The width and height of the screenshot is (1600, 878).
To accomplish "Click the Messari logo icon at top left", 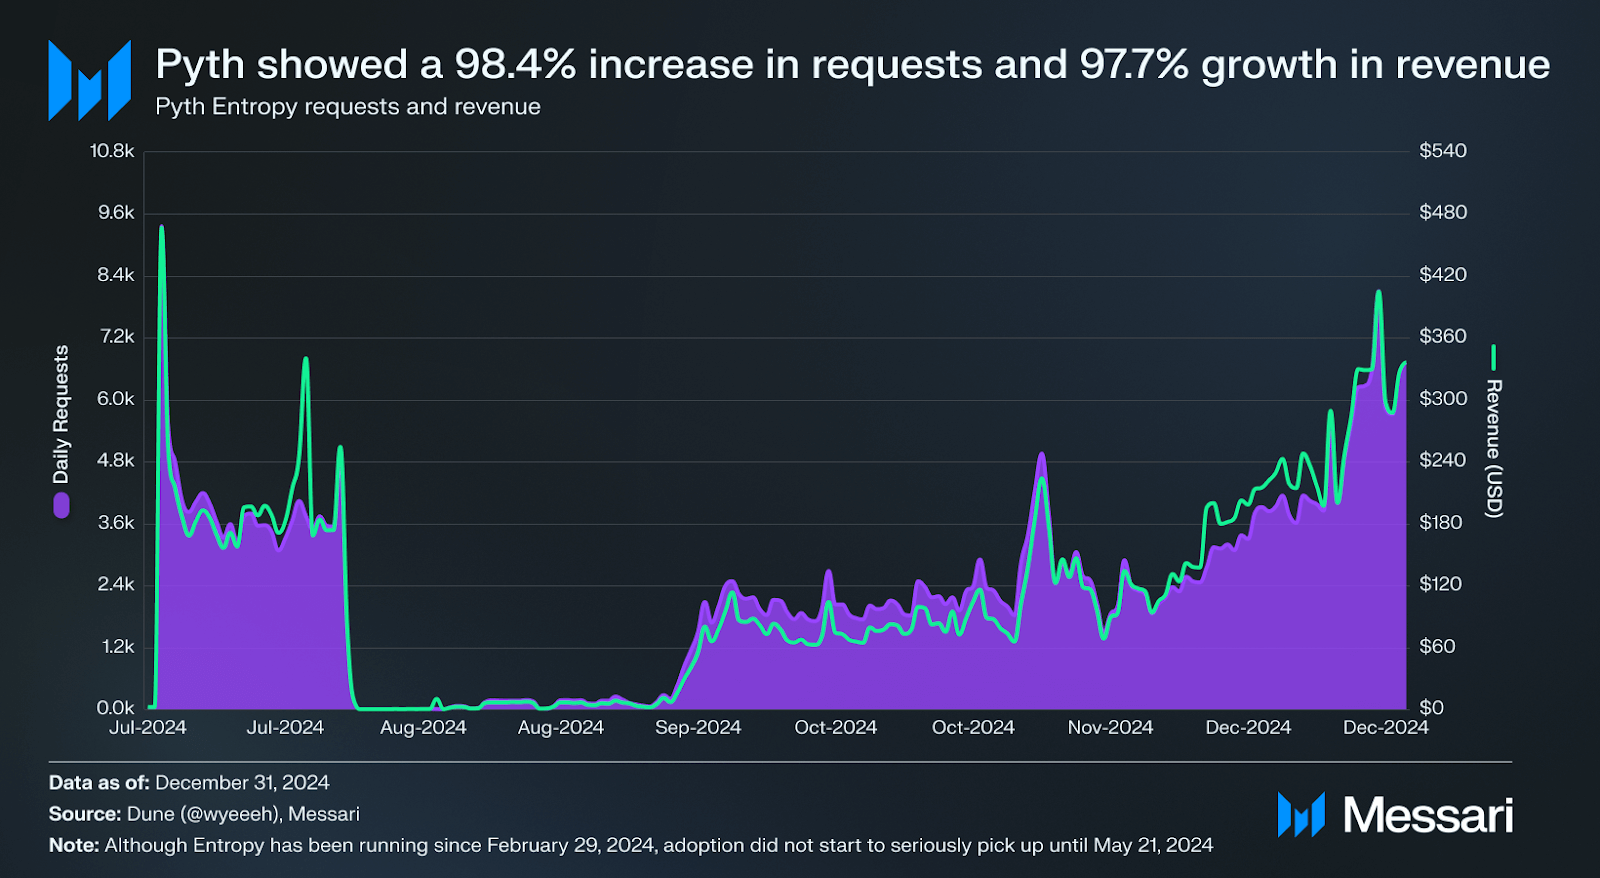I will [x=90, y=81].
